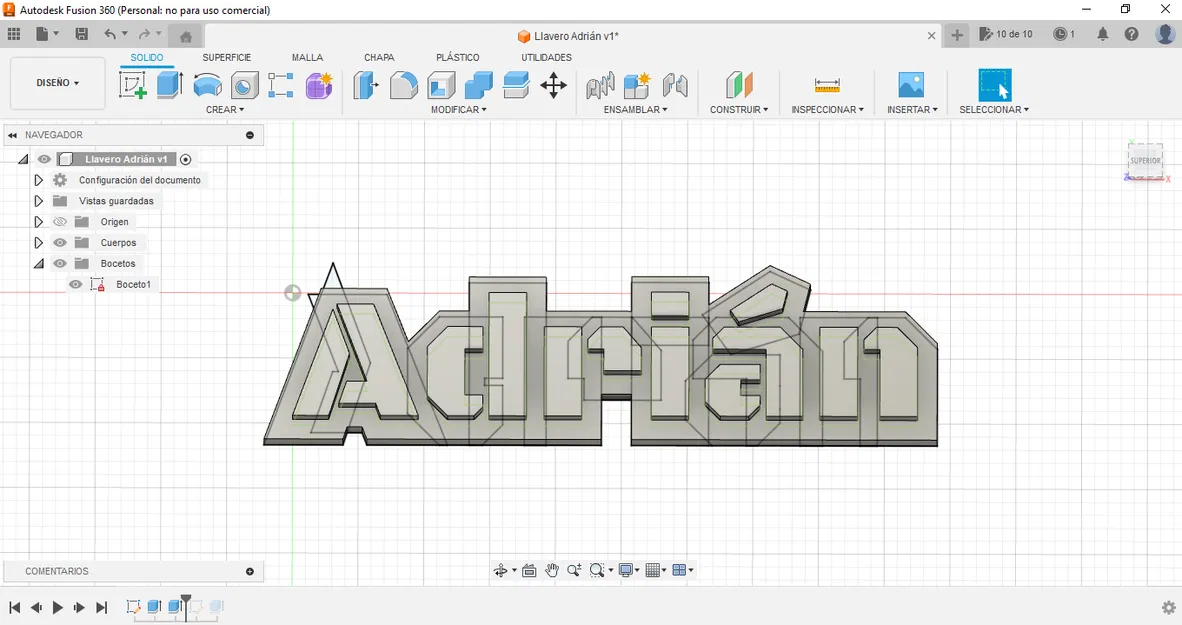Open the CREAR dropdown menu

[x=225, y=109]
